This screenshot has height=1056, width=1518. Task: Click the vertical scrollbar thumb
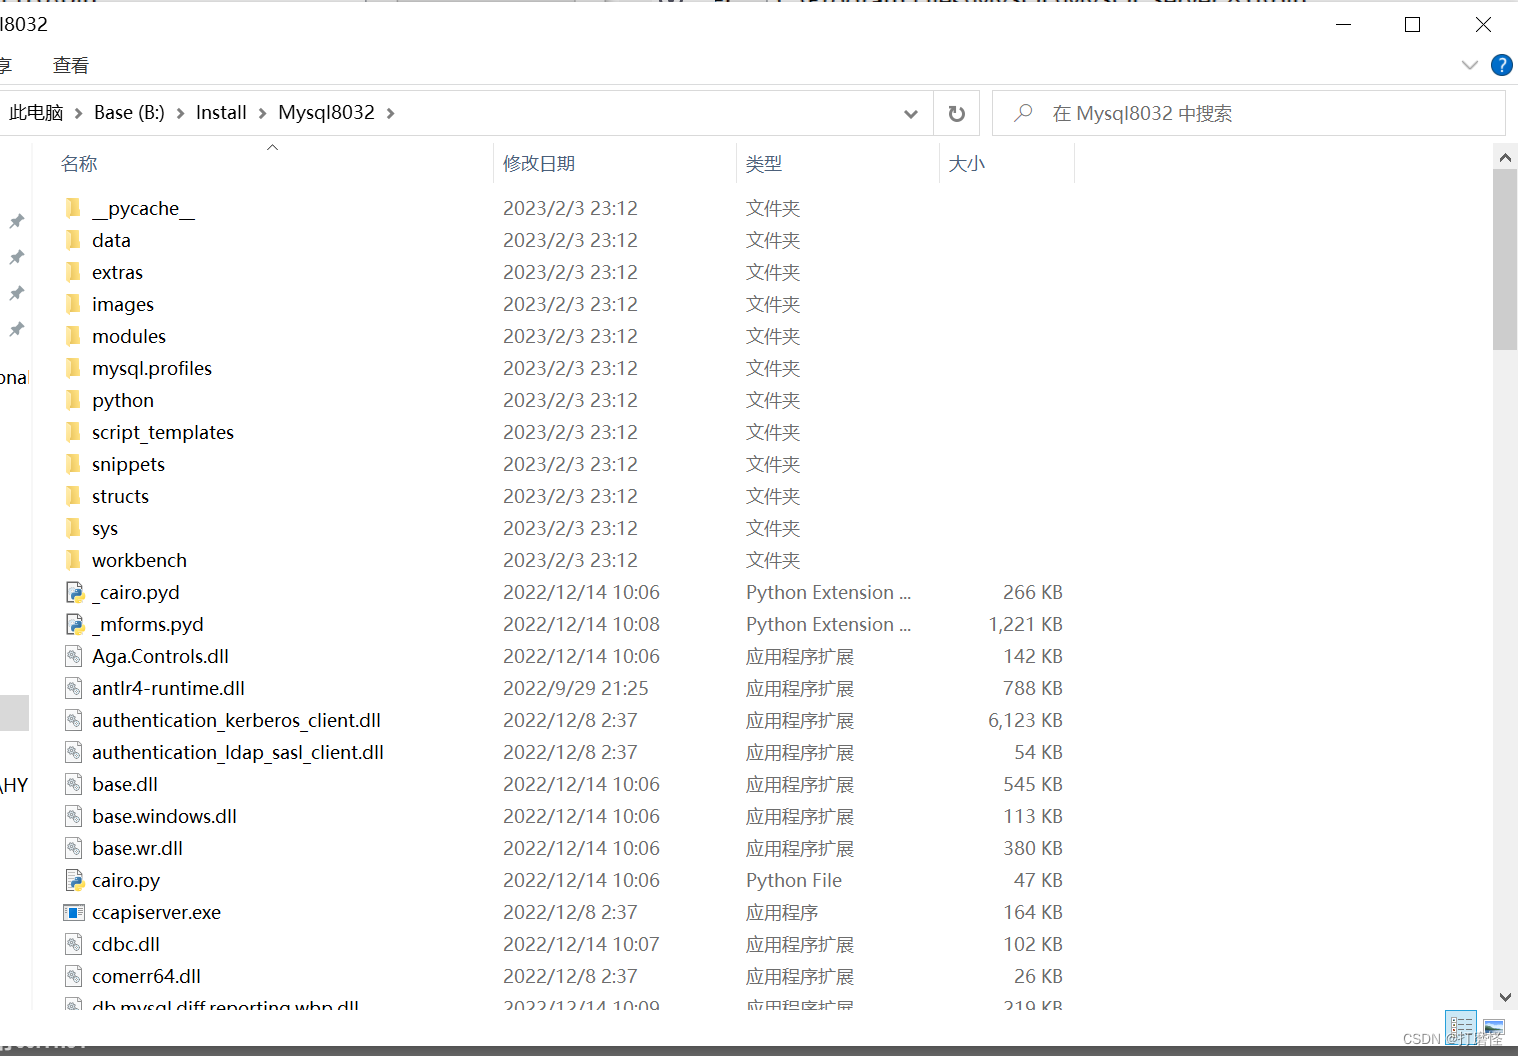1505,258
